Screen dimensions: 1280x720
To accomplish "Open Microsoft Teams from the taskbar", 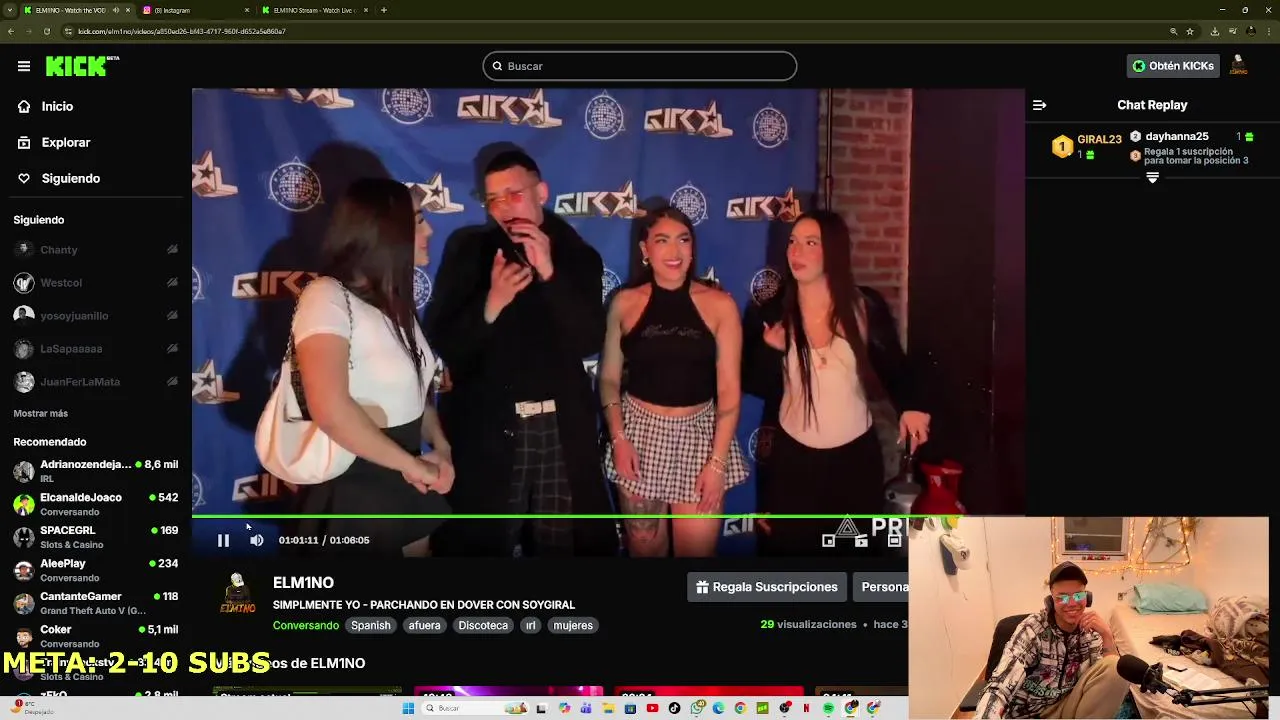I will [586, 708].
